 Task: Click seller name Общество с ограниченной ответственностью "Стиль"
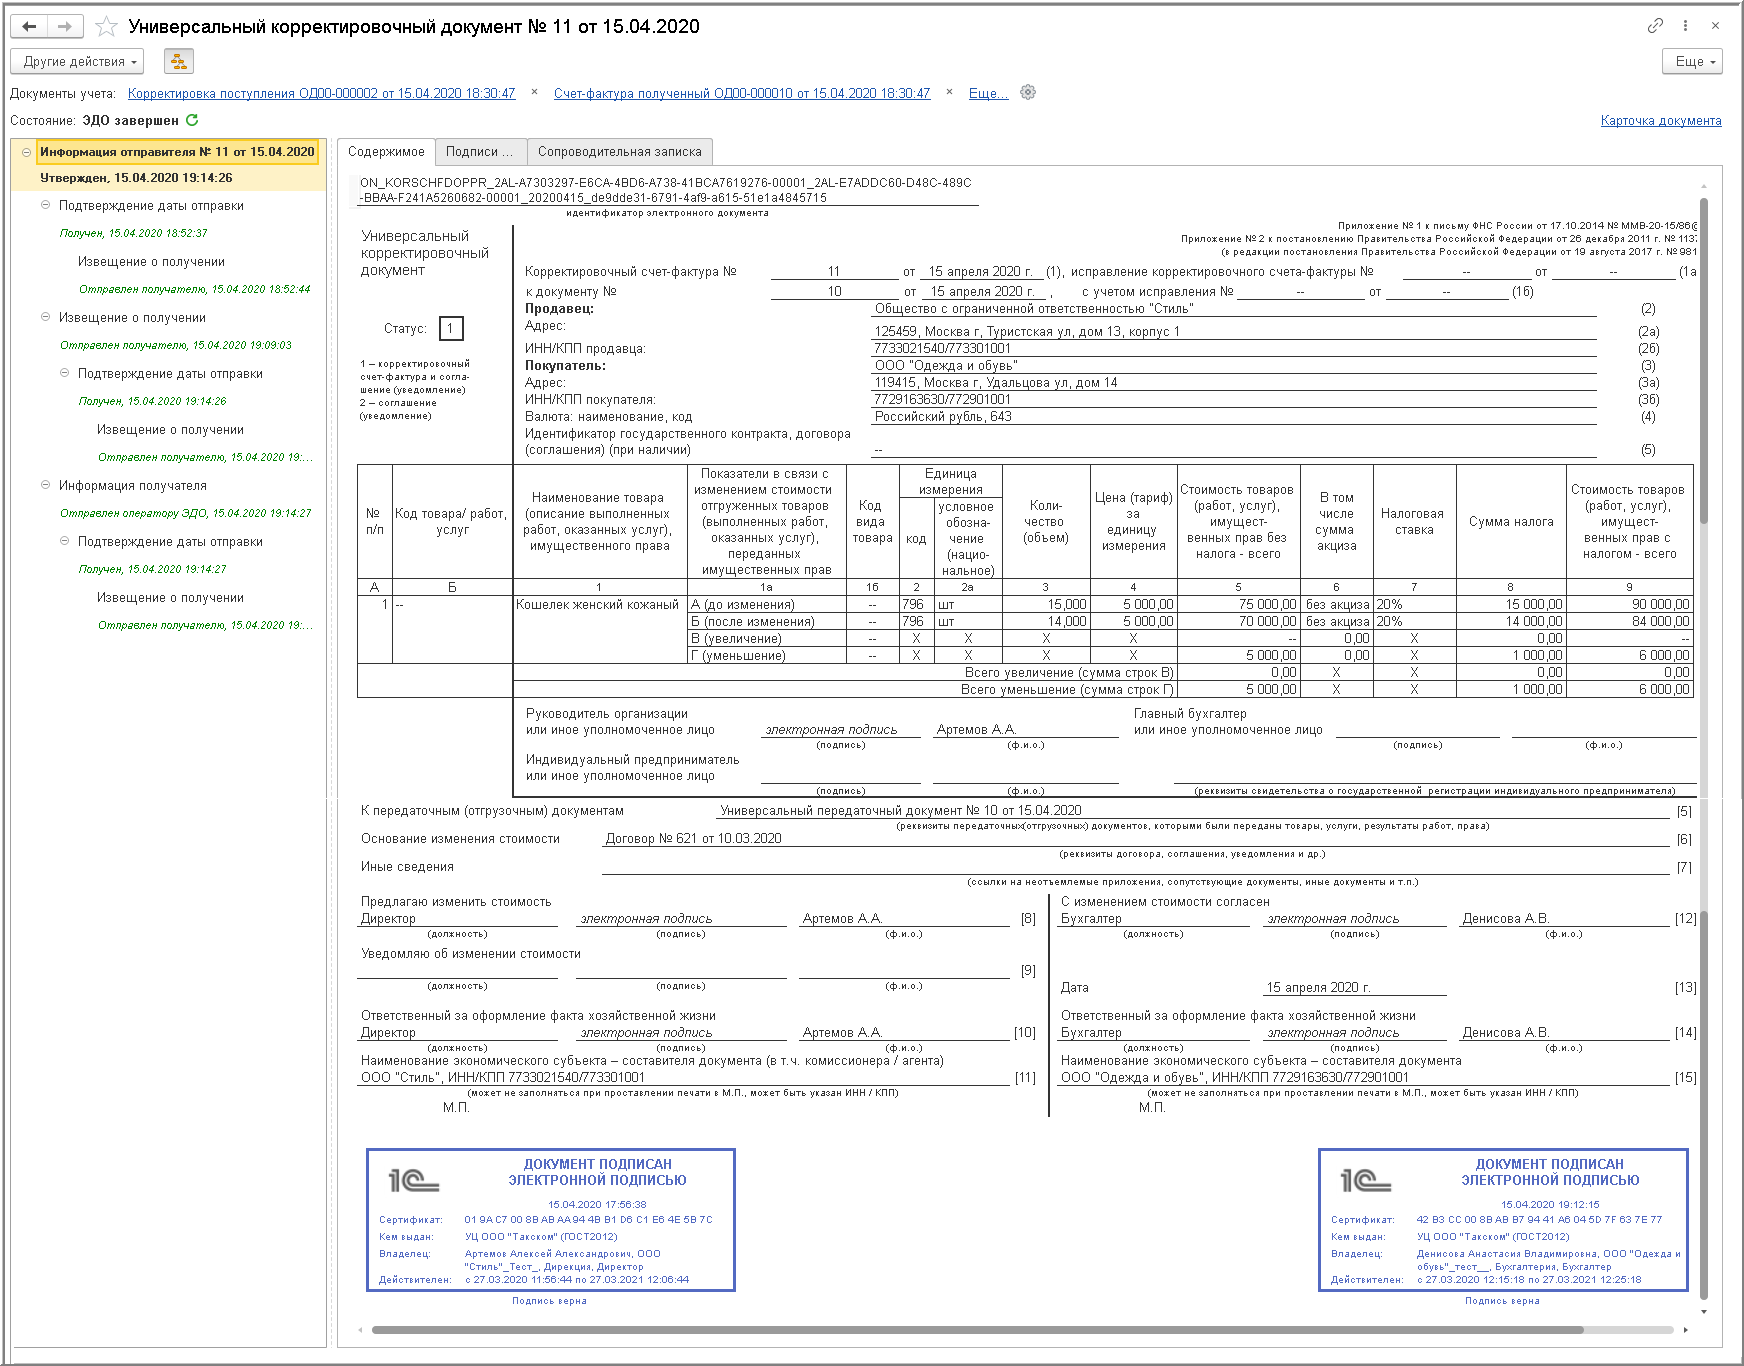(1034, 309)
